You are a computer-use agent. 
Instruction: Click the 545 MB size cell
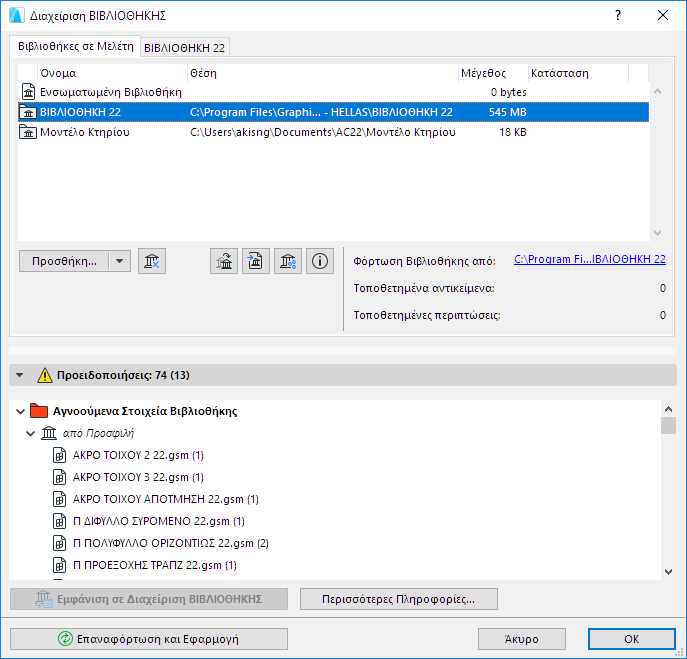(507, 112)
